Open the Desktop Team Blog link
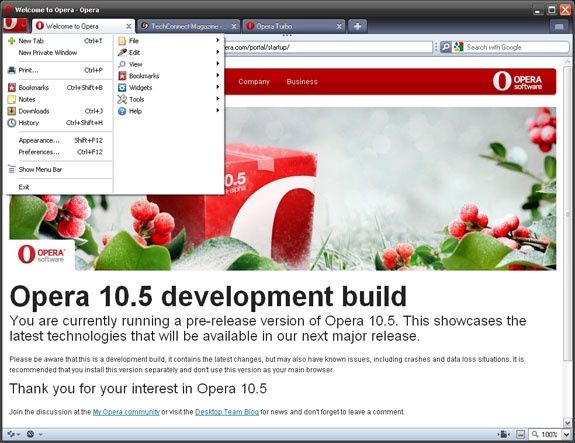Screen dimensions: 575x443 click(x=227, y=412)
